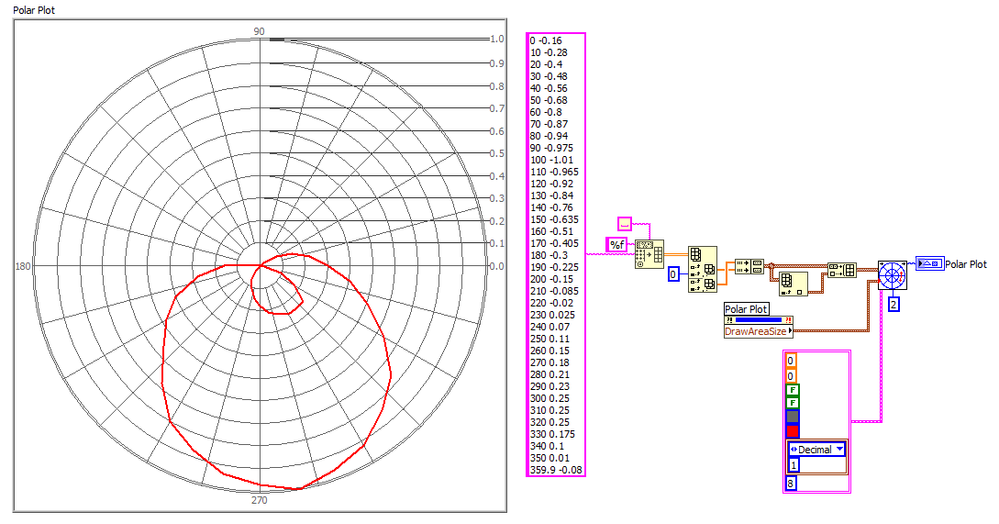The image size is (999, 524).
Task: Click the 0.7 radial scale label
Action: 497,108
